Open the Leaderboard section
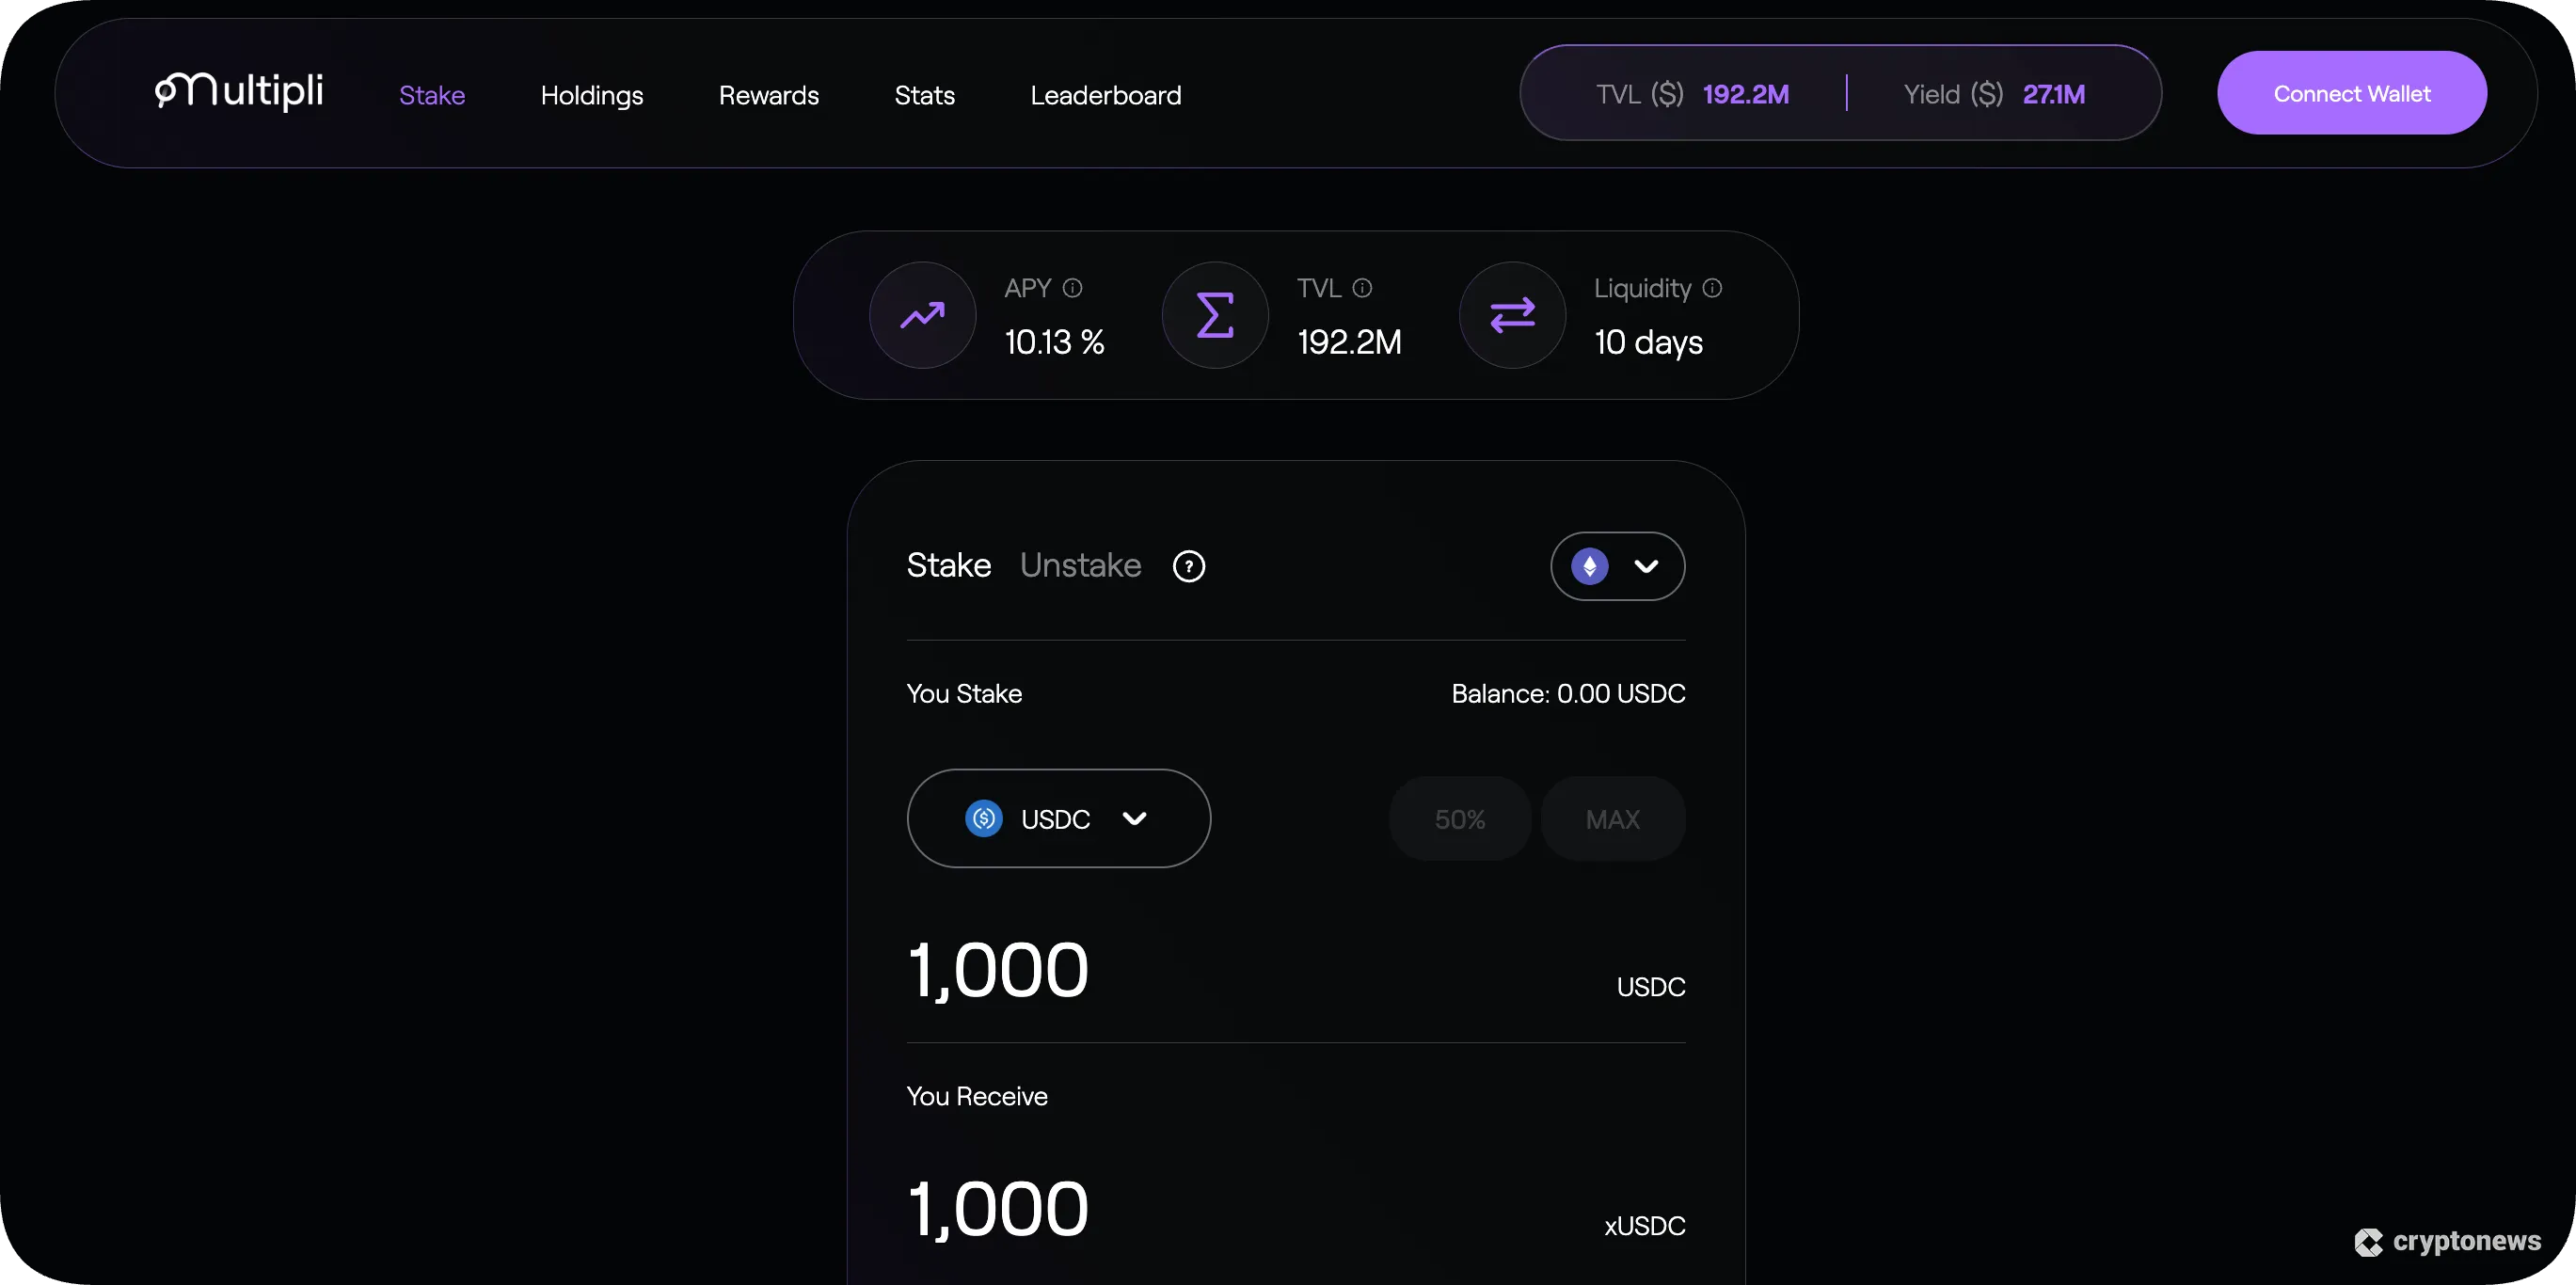2576x1285 pixels. point(1105,95)
